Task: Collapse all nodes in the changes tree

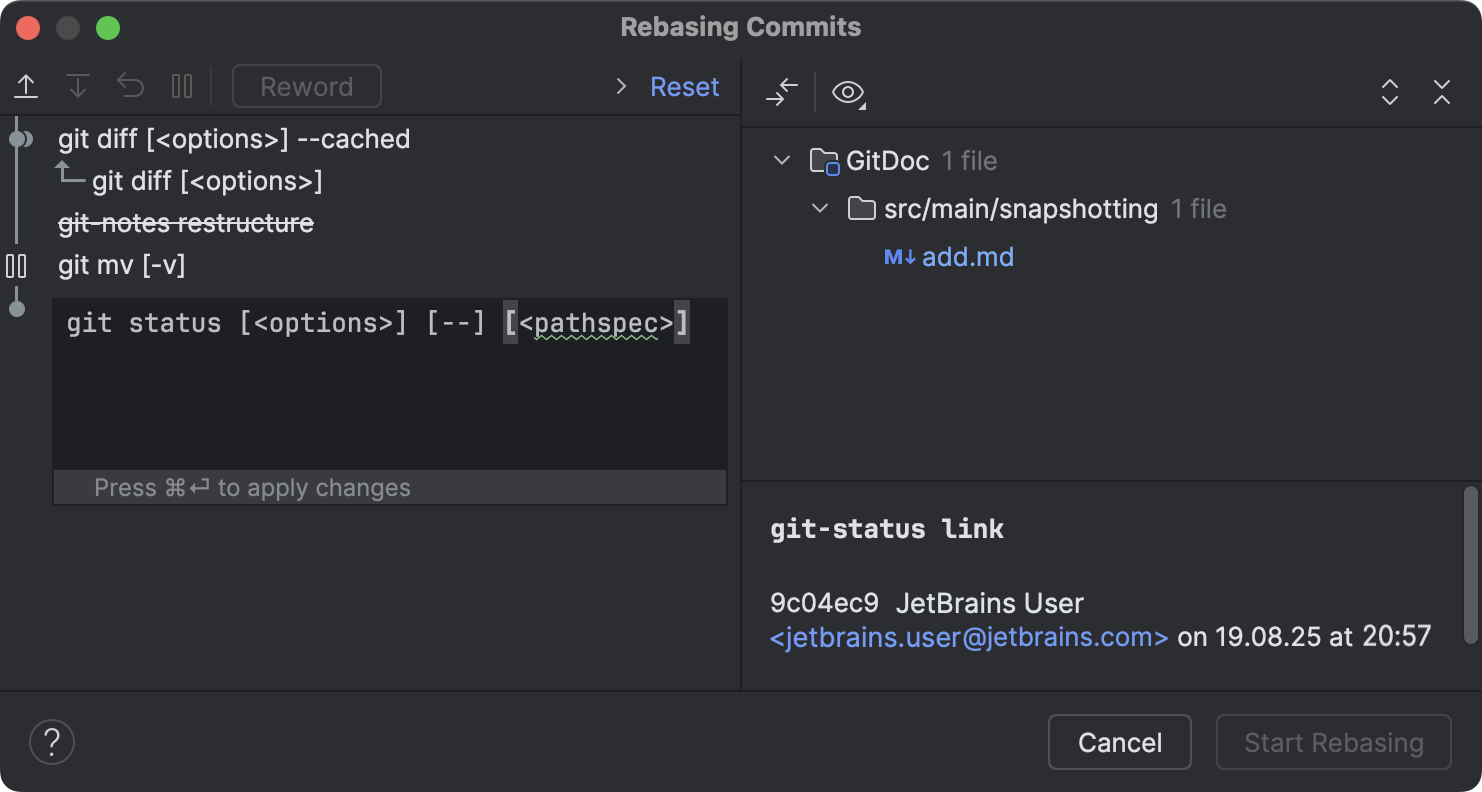Action: tap(1442, 92)
